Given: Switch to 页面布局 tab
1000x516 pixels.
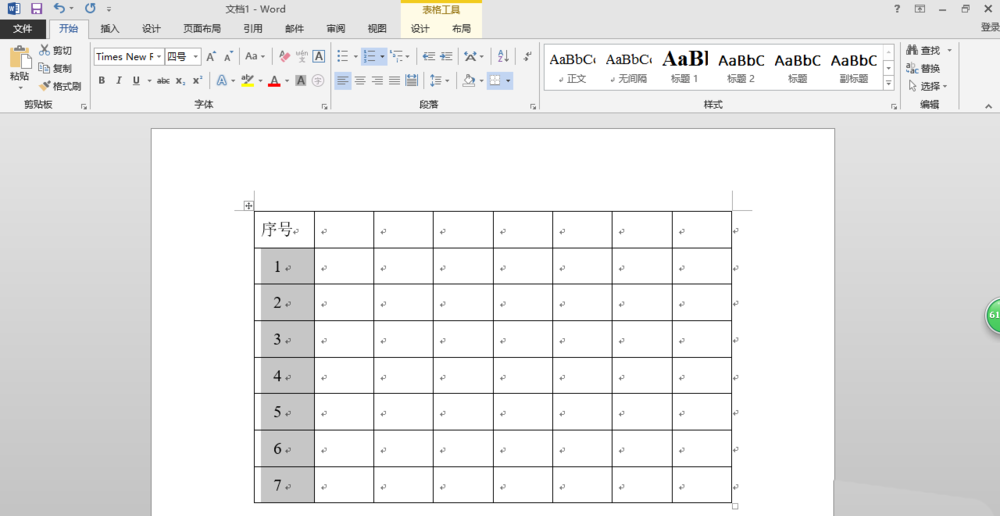Looking at the screenshot, I should (202, 29).
